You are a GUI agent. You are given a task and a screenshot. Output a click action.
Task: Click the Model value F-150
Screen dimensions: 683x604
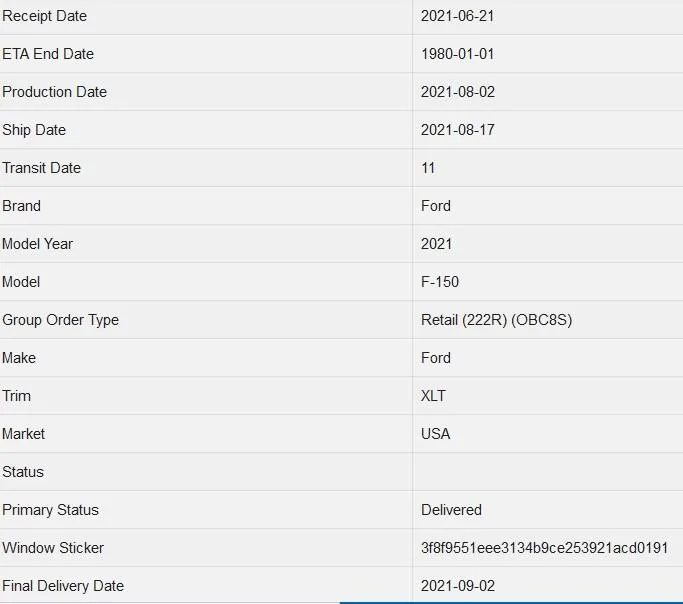440,282
